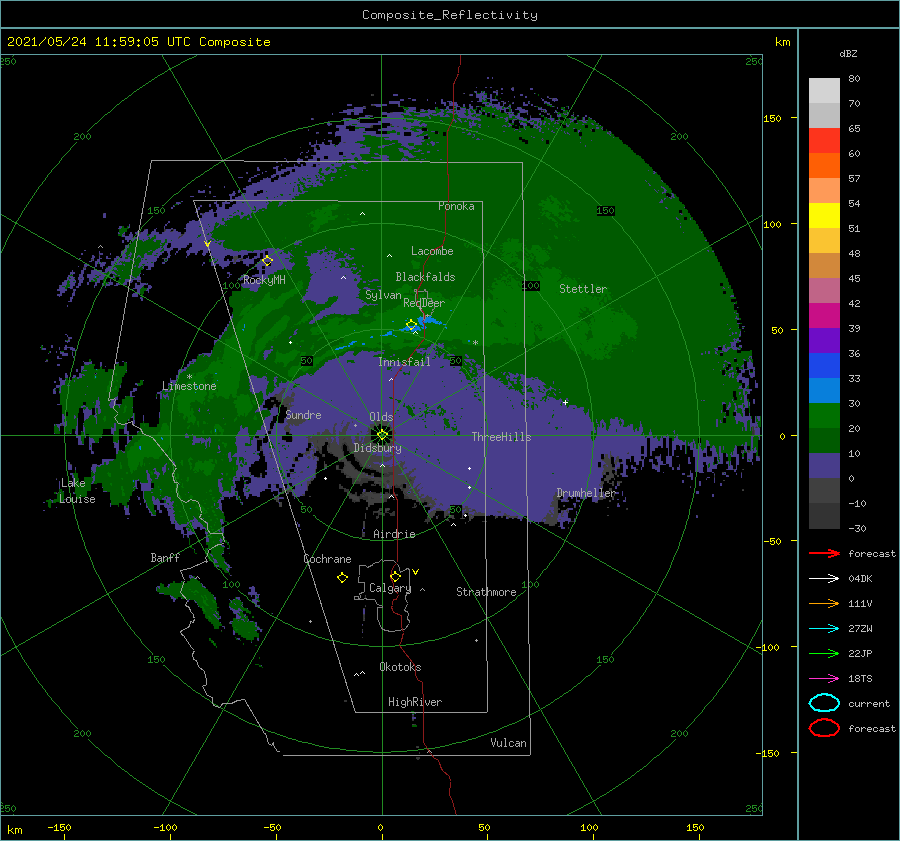Click the RedDeer city label
The image size is (900, 841).
click(x=424, y=303)
